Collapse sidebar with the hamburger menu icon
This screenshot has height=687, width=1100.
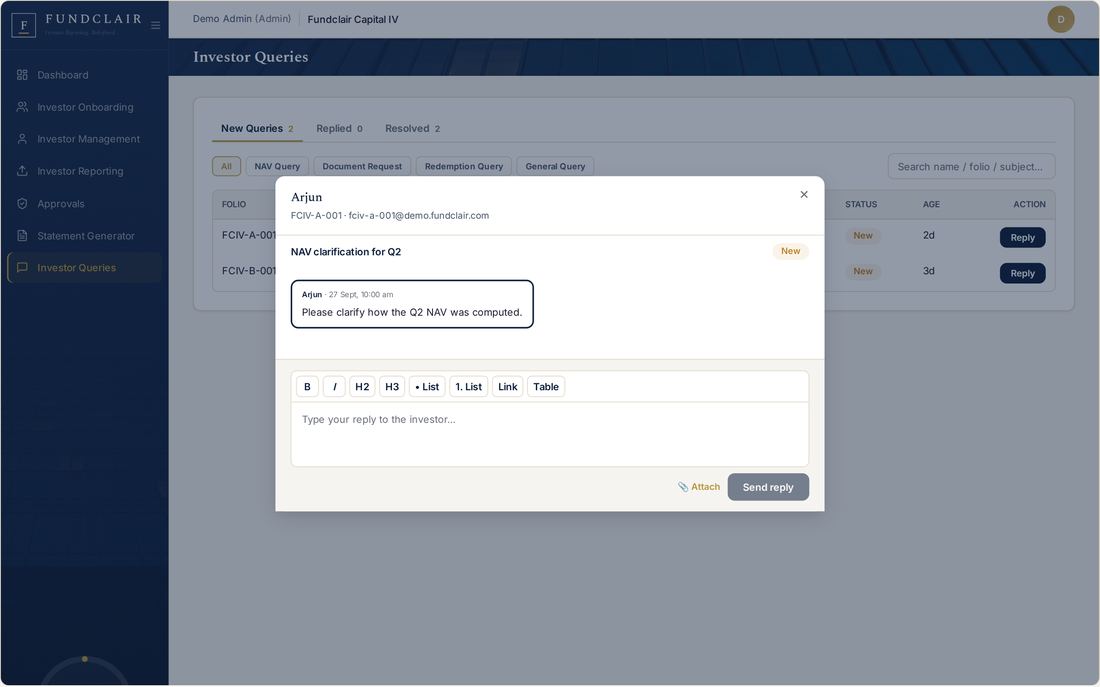pos(156,25)
